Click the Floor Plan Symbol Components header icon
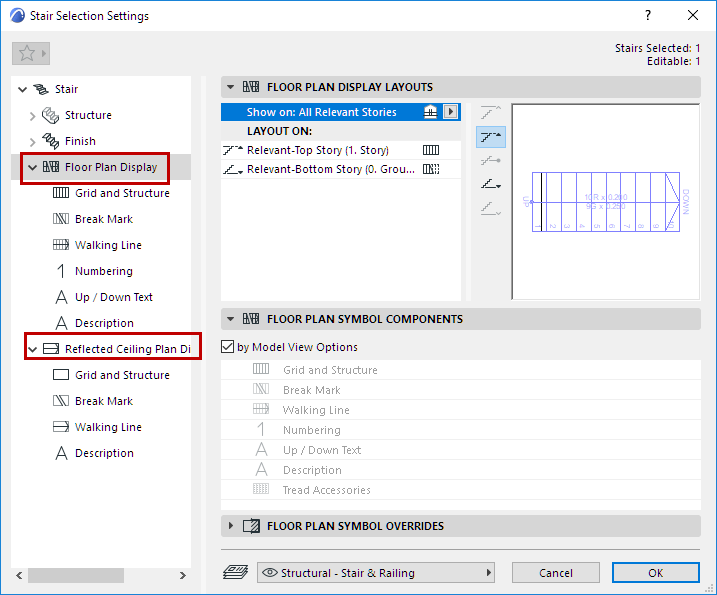Viewport: 717px width, 595px height. [x=251, y=319]
